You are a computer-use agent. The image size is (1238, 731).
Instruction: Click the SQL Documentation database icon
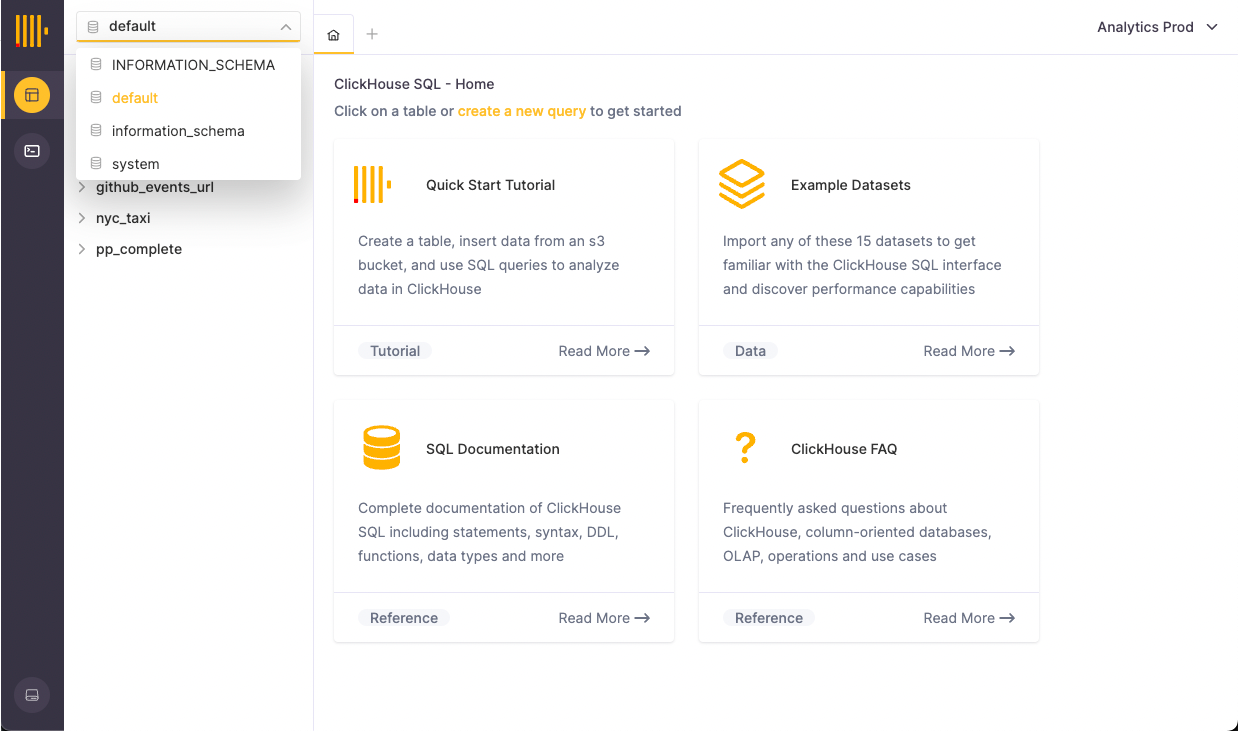[381, 448]
